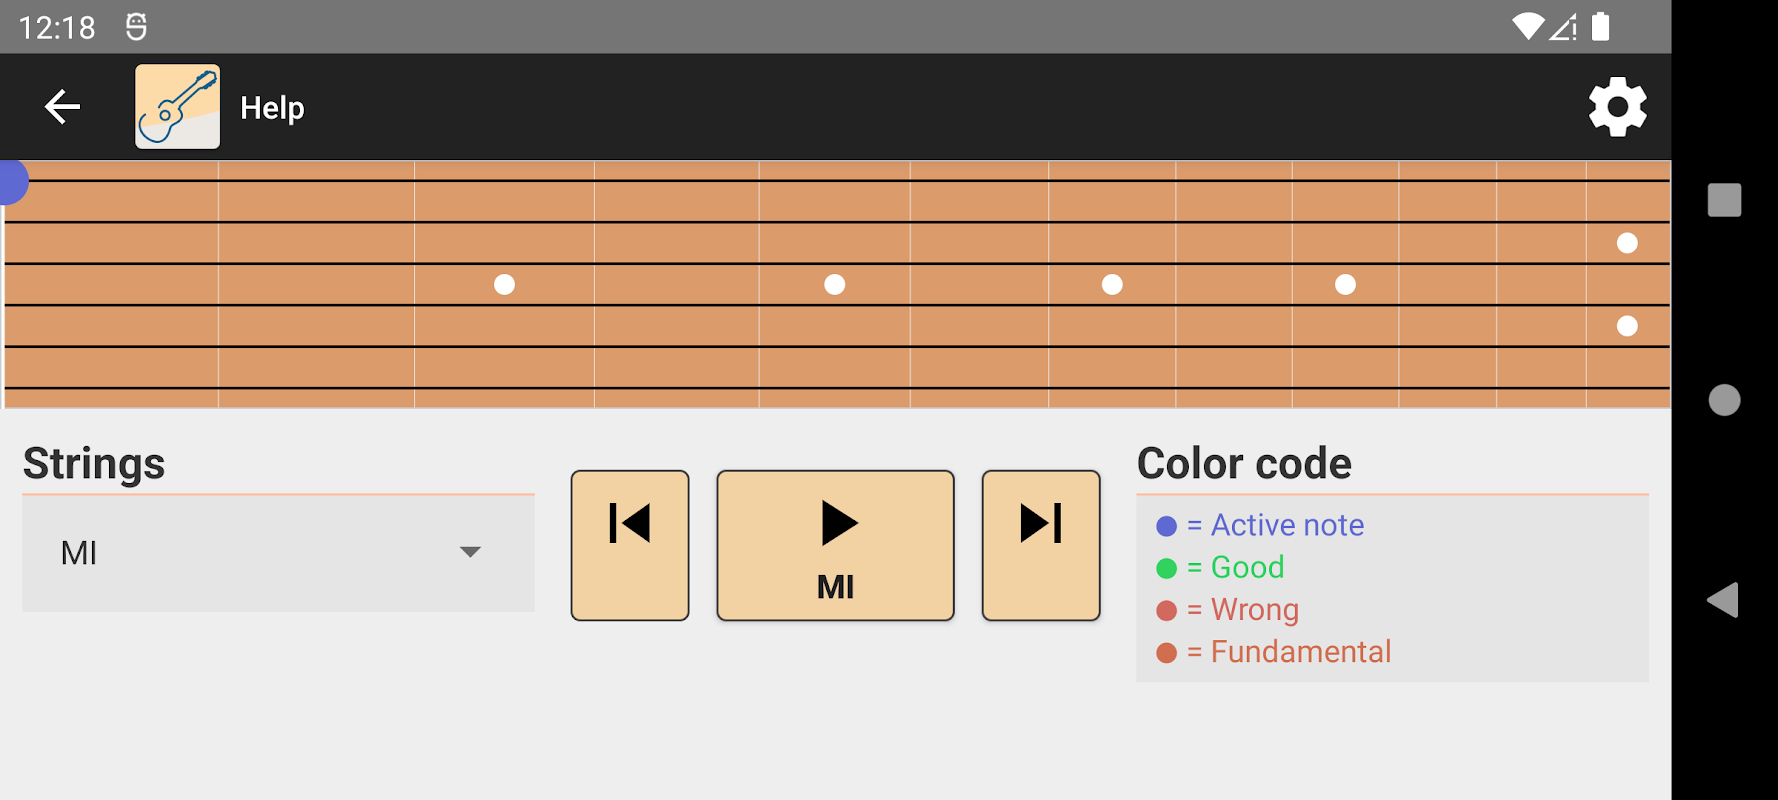Click the Fundamental legend label
The height and width of the screenshot is (800, 1778).
(1300, 652)
